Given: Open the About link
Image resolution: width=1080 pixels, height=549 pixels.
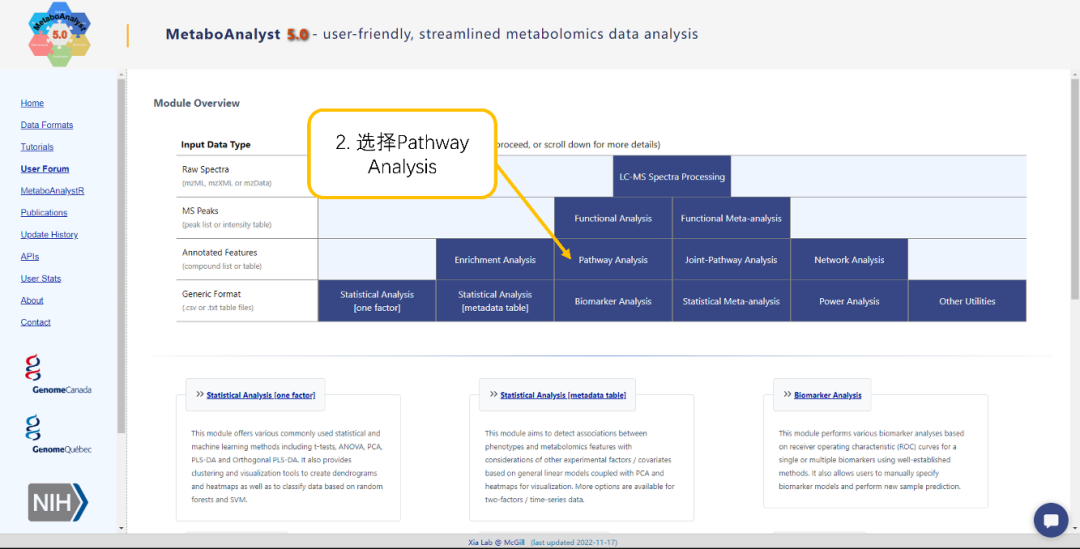Looking at the screenshot, I should coord(32,300).
